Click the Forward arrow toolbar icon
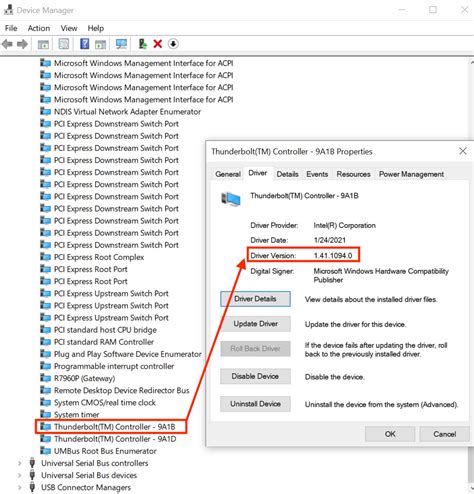This screenshot has width=474, height=494. [22, 44]
